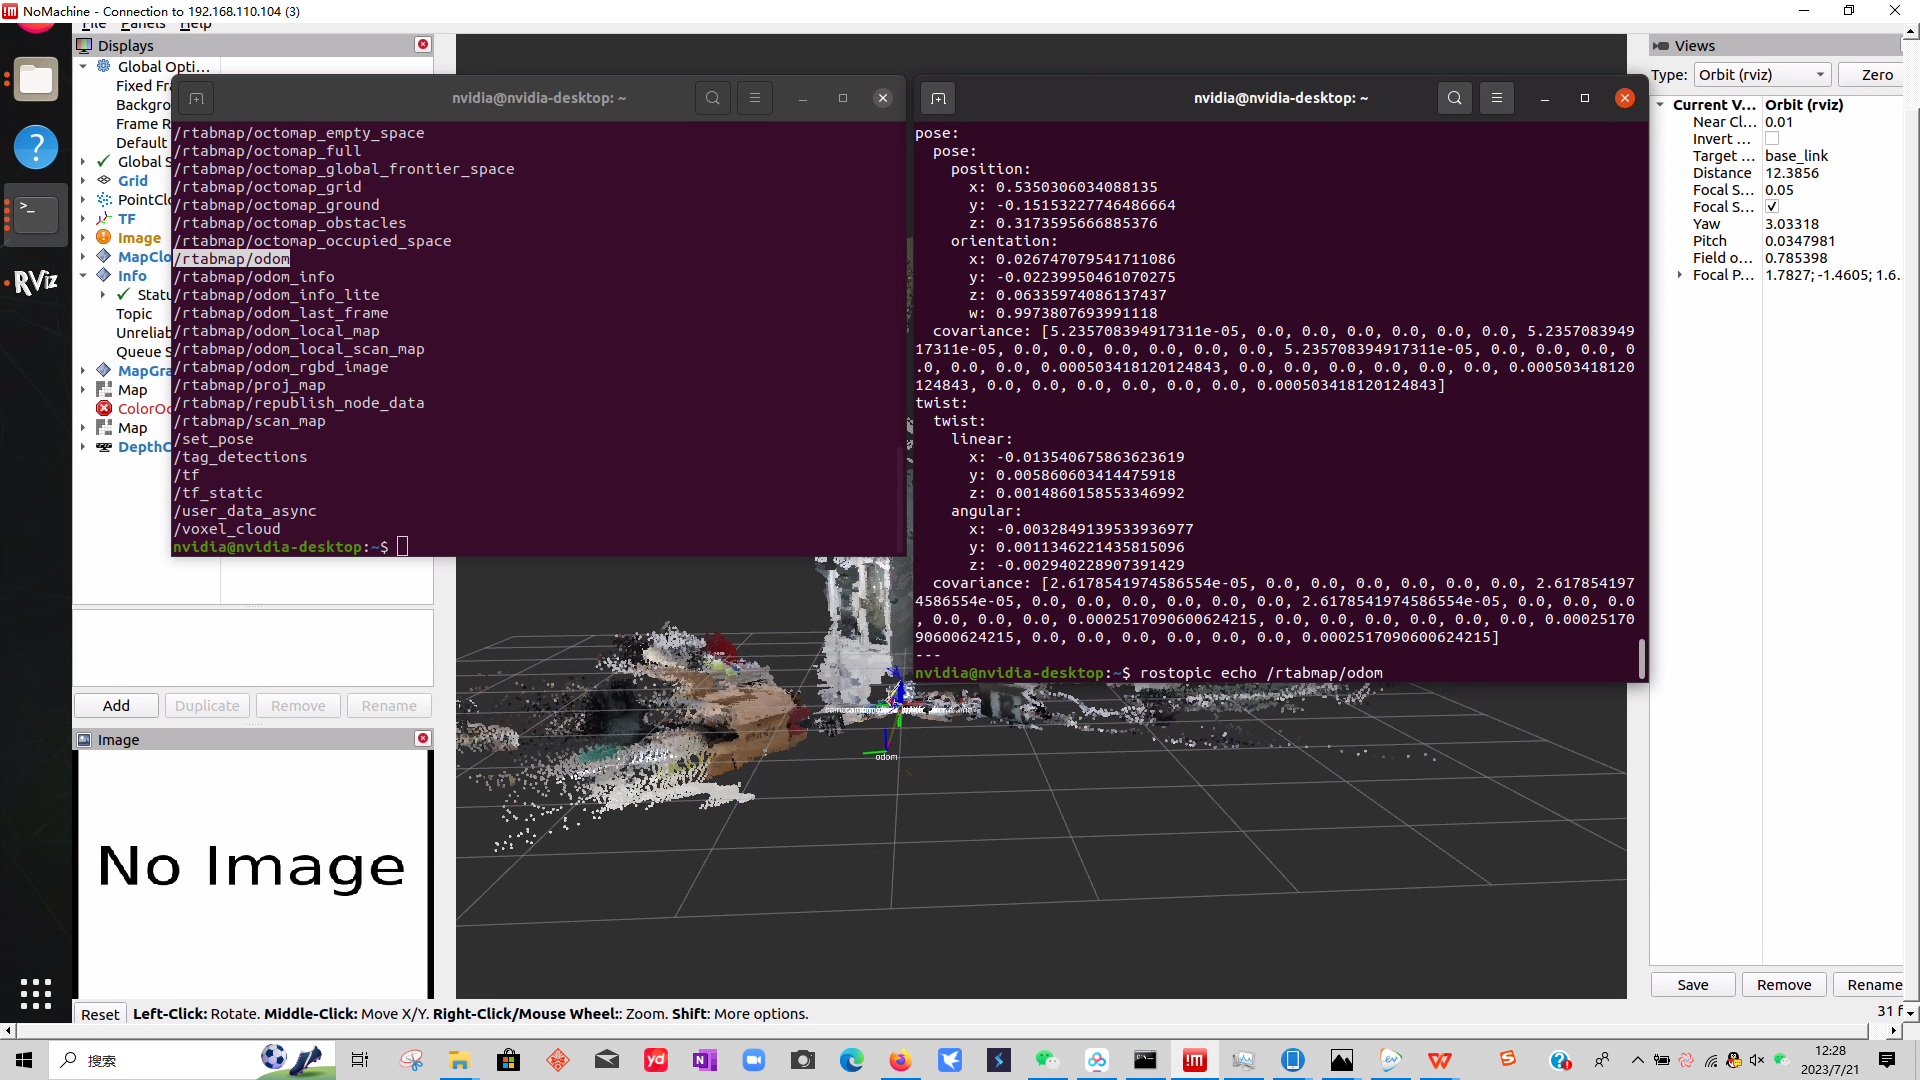Click the search icon in the left terminal

(x=712, y=98)
